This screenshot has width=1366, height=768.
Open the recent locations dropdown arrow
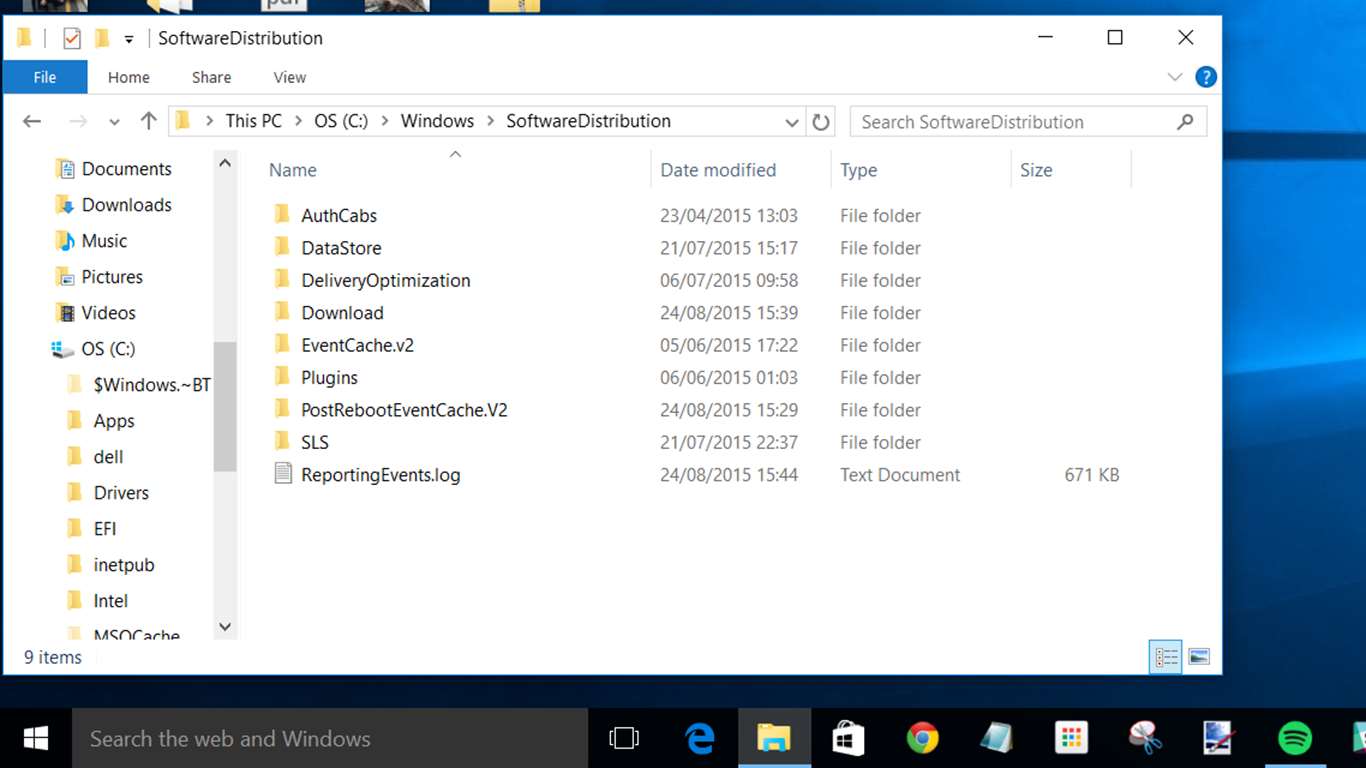pos(114,122)
